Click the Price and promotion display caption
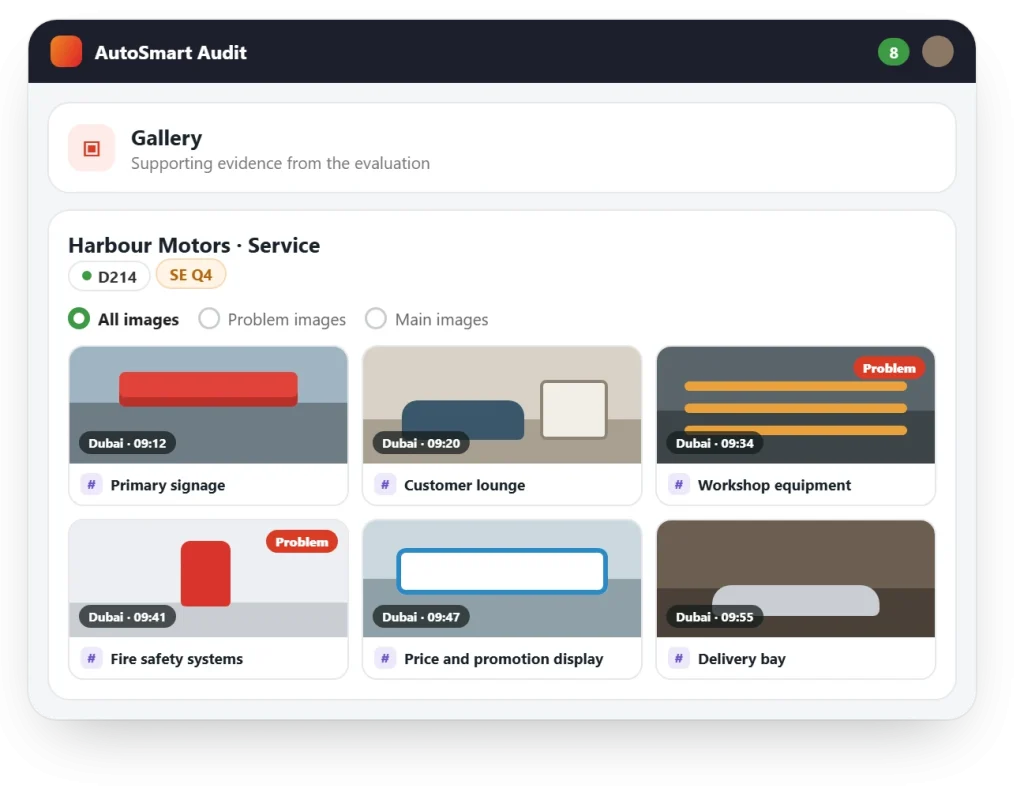Screen dimensions: 1024x796 coord(504,659)
